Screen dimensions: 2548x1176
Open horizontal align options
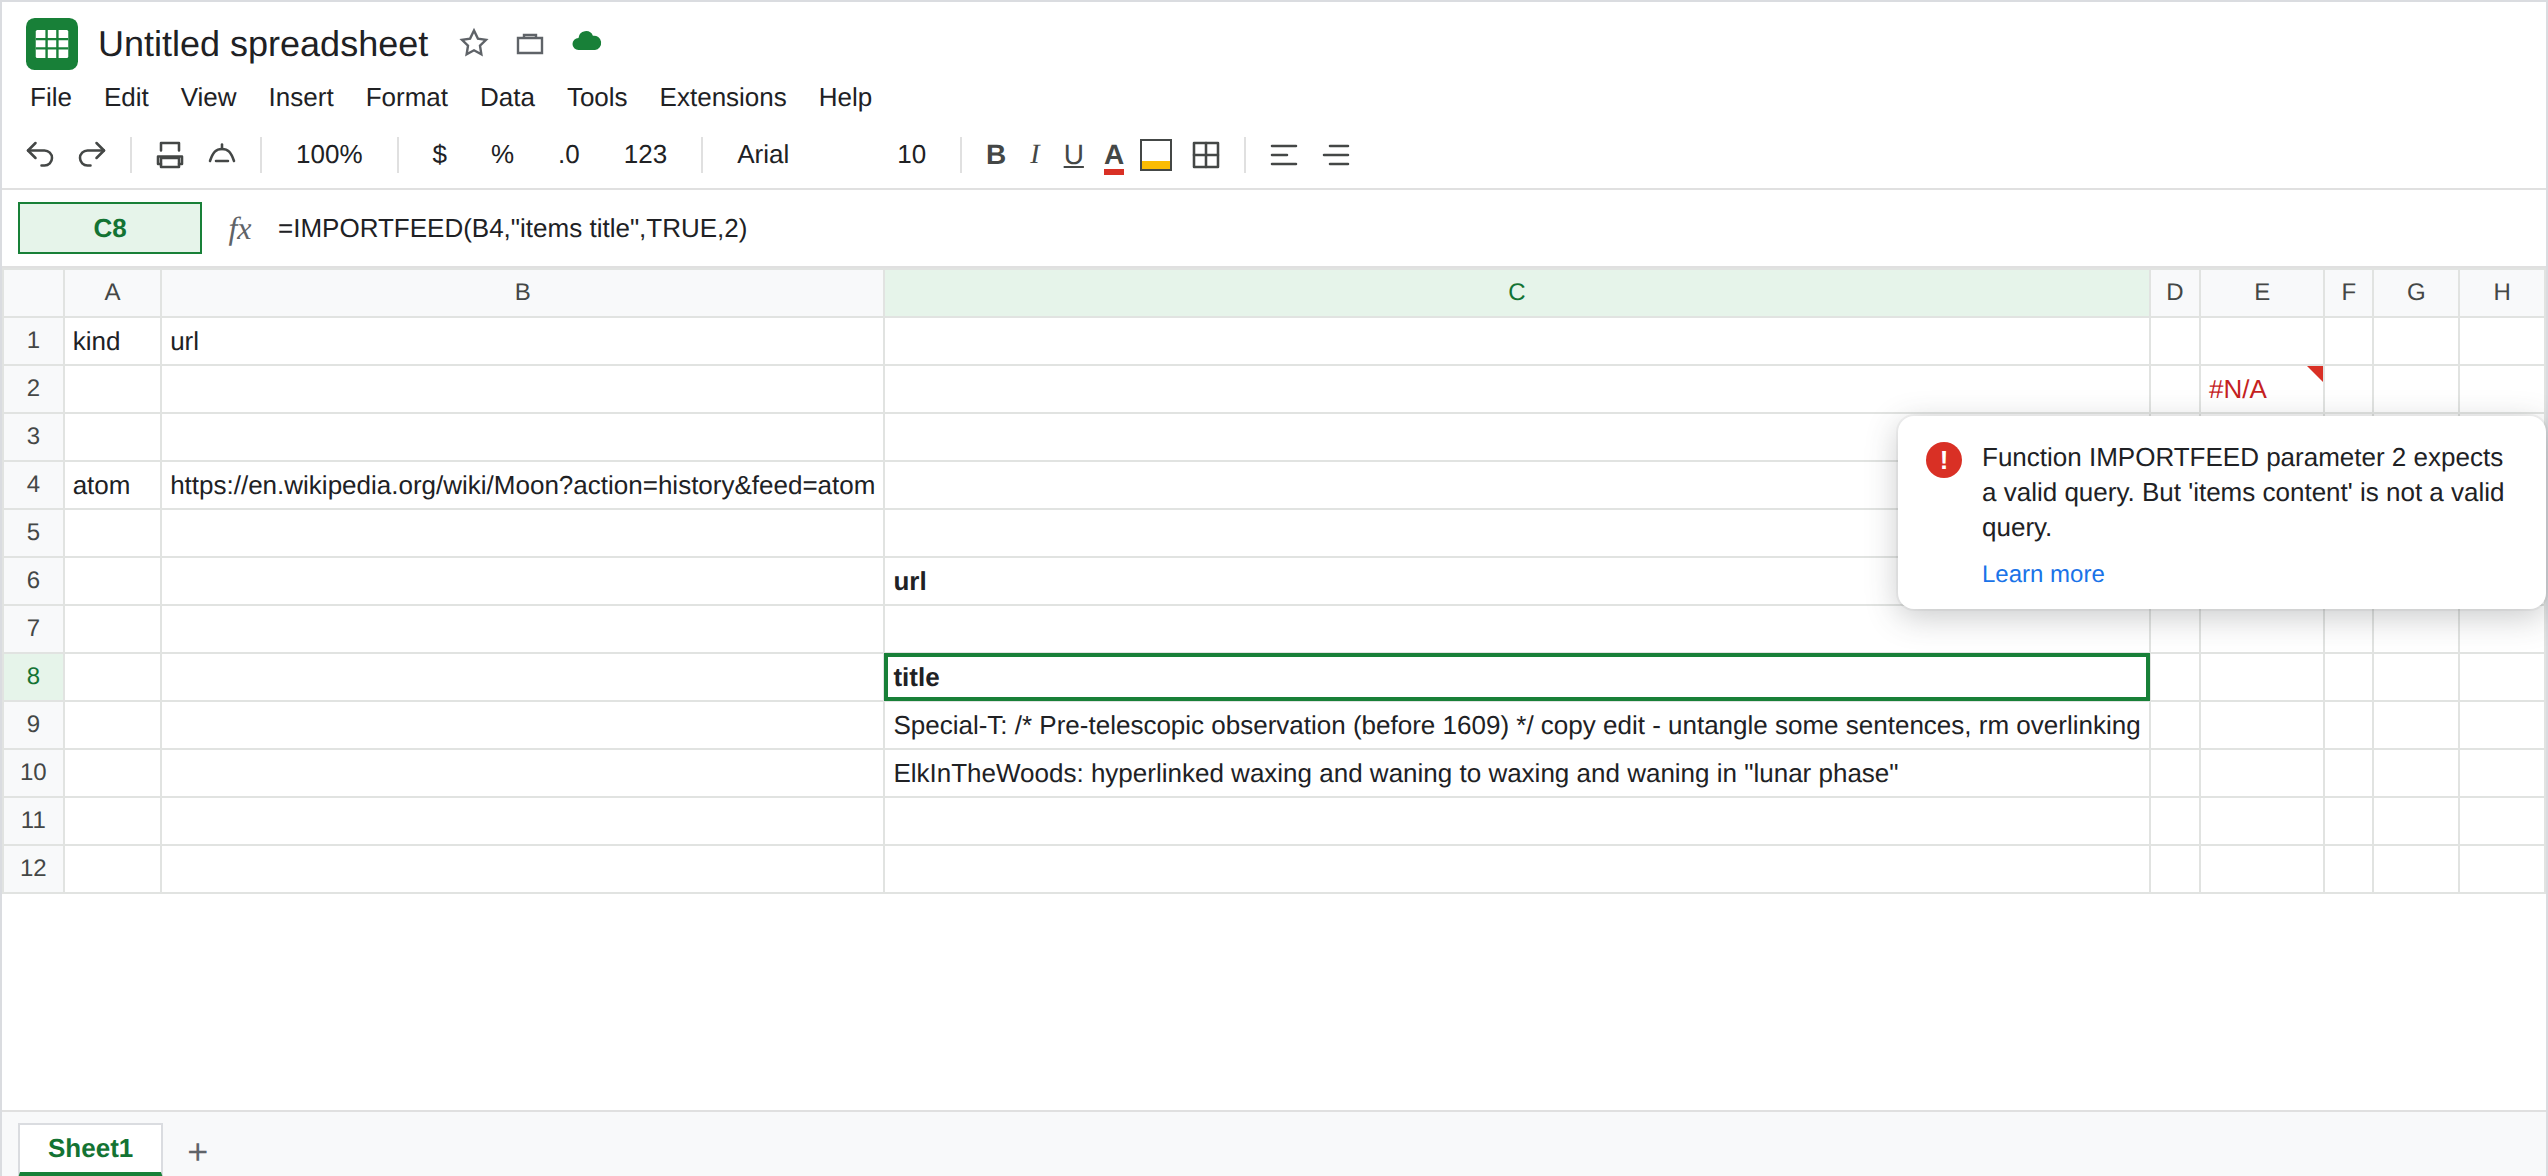1284,155
